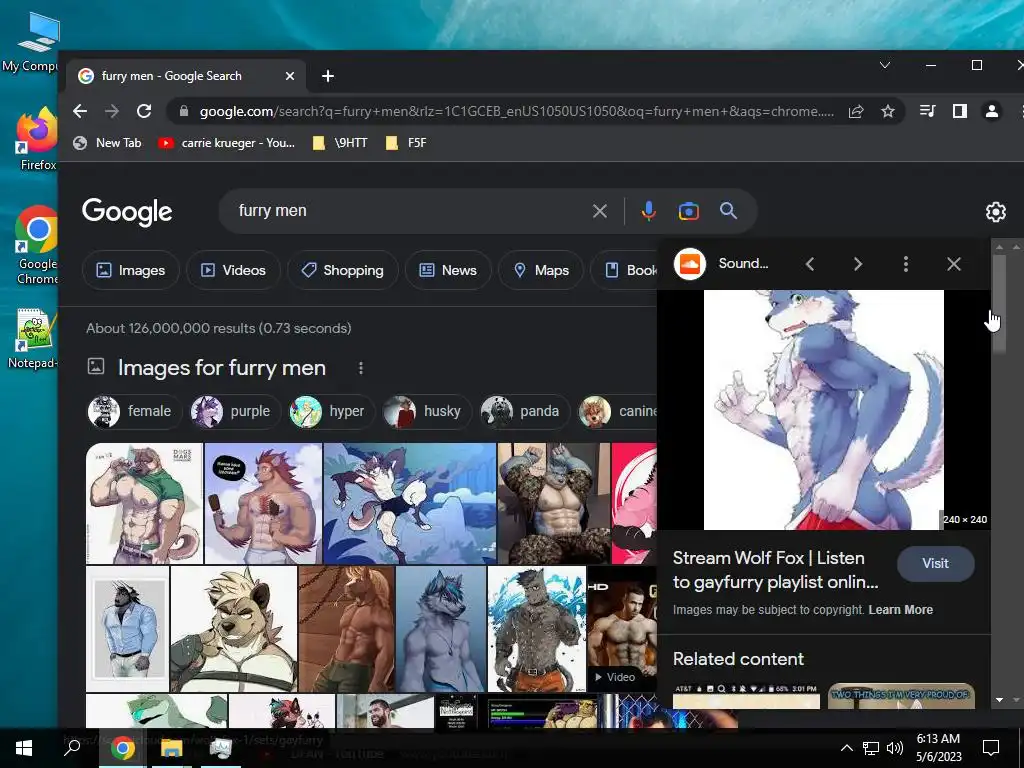The height and width of the screenshot is (768, 1024).
Task: Show previous image in preview panel
Action: [810, 264]
